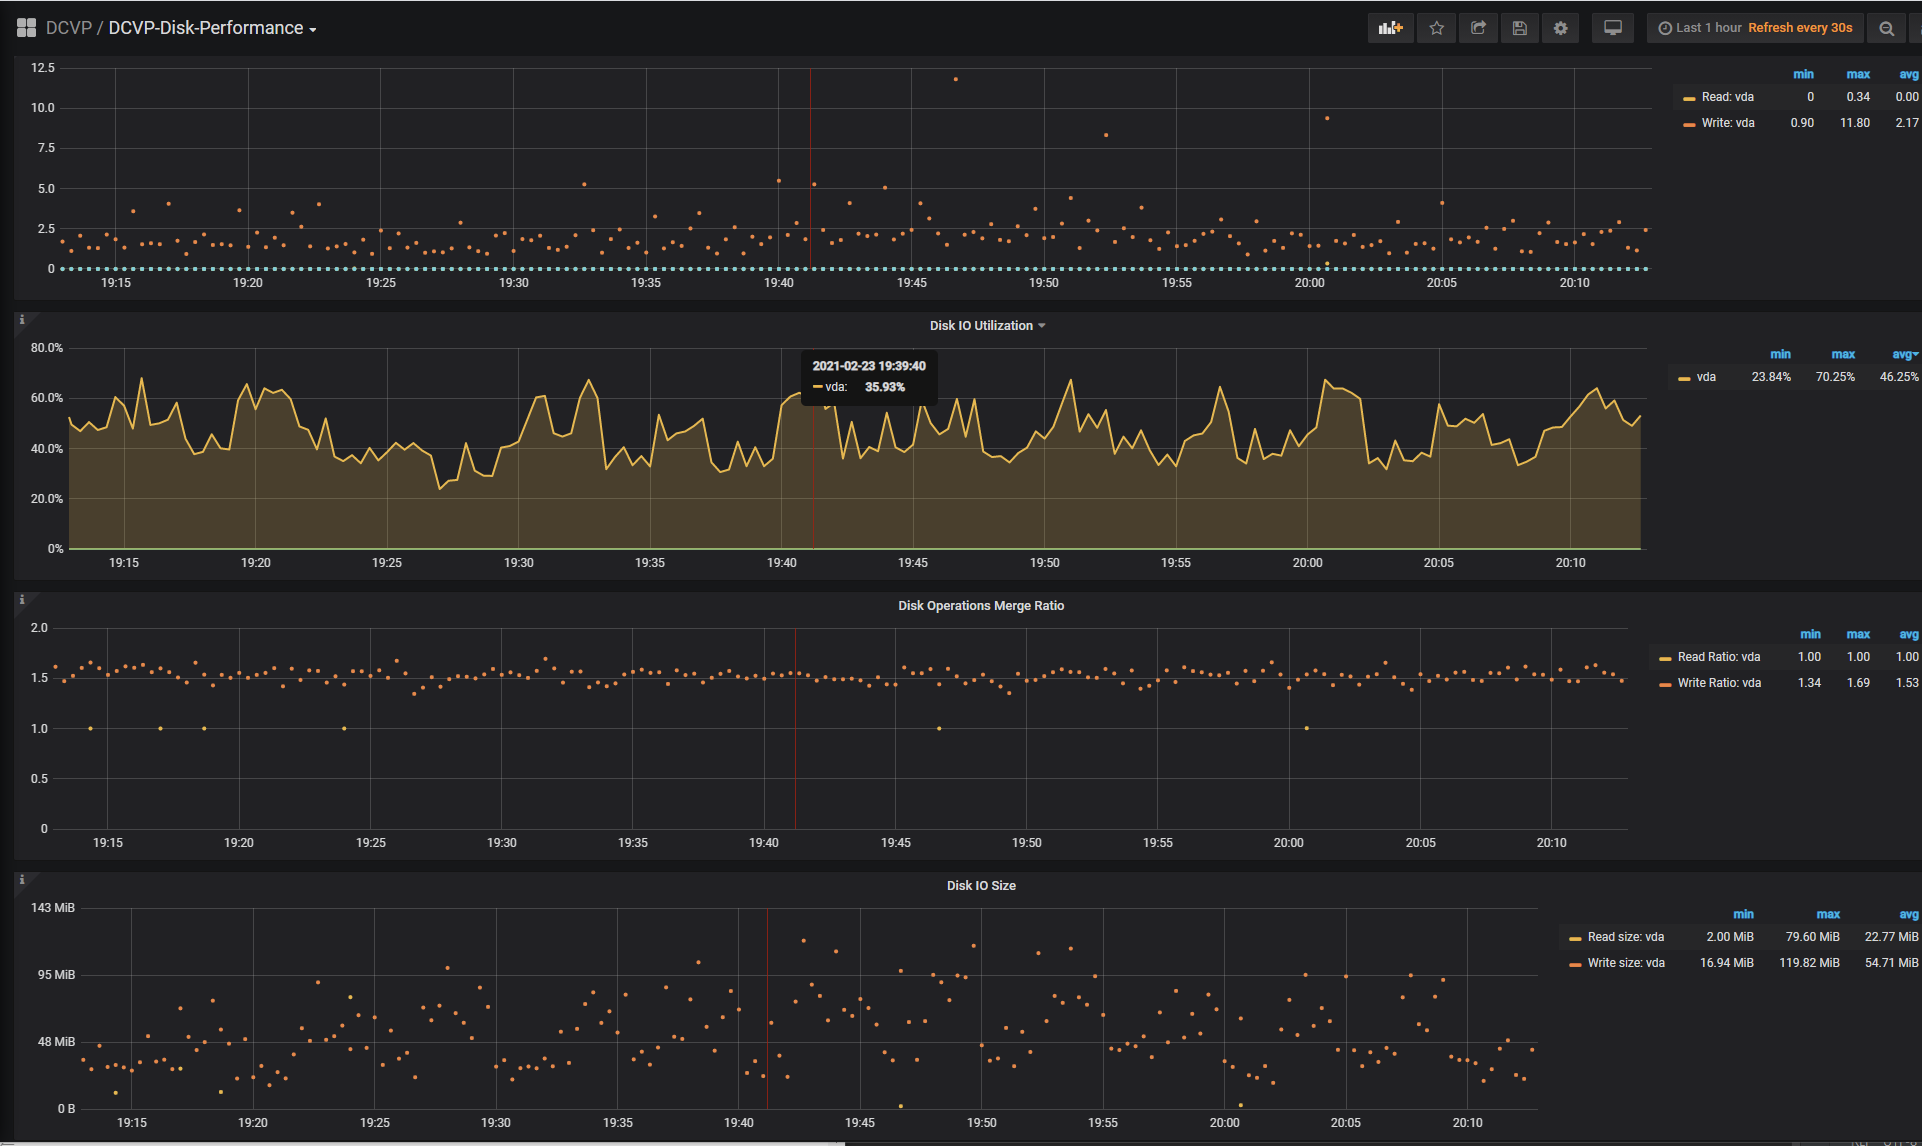Toggle Read: vda series visibility
The width and height of the screenshot is (1922, 1146).
pos(1727,97)
